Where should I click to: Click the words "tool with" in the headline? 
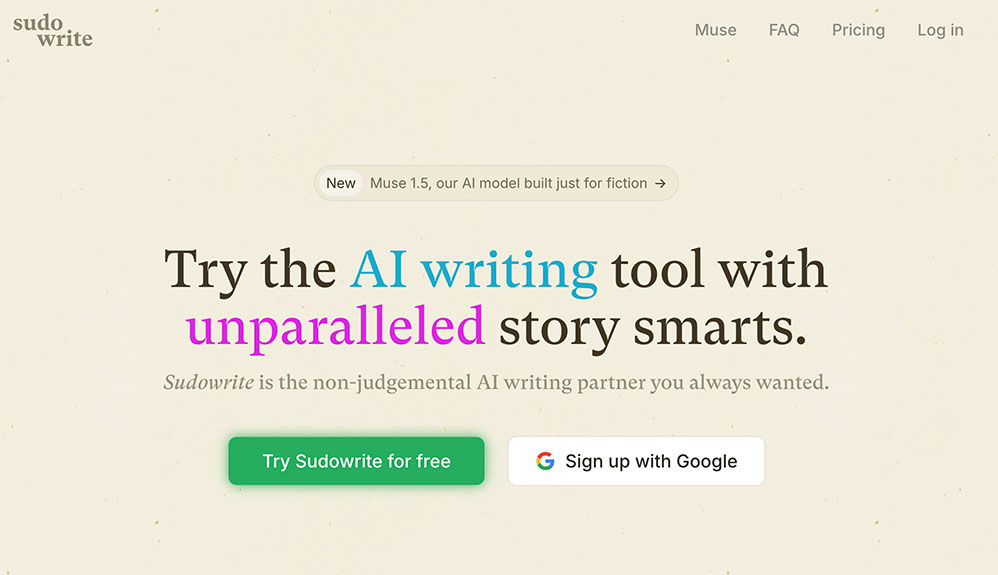coord(719,270)
